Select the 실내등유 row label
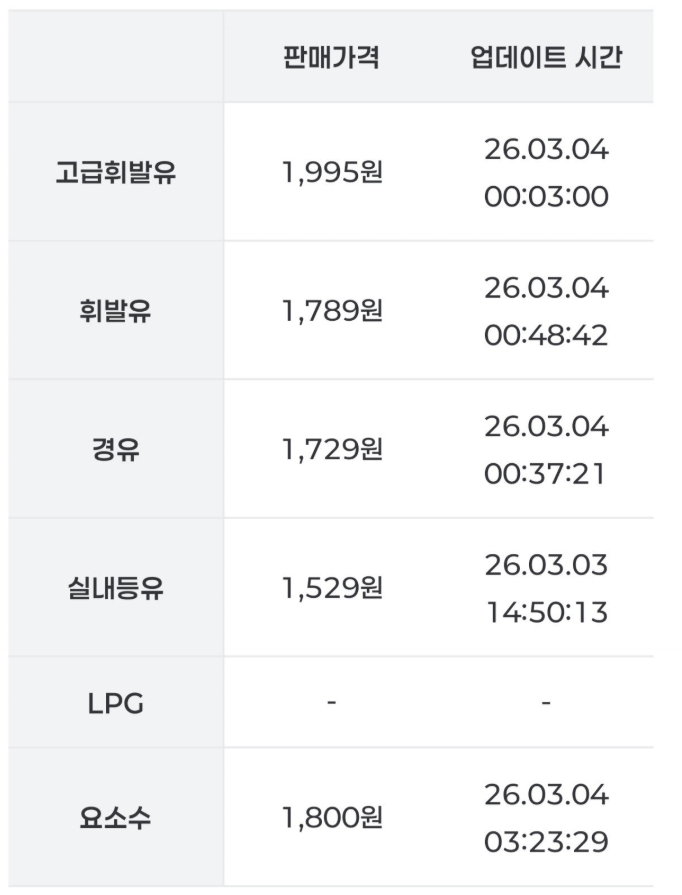The height and width of the screenshot is (895, 682). point(116,588)
